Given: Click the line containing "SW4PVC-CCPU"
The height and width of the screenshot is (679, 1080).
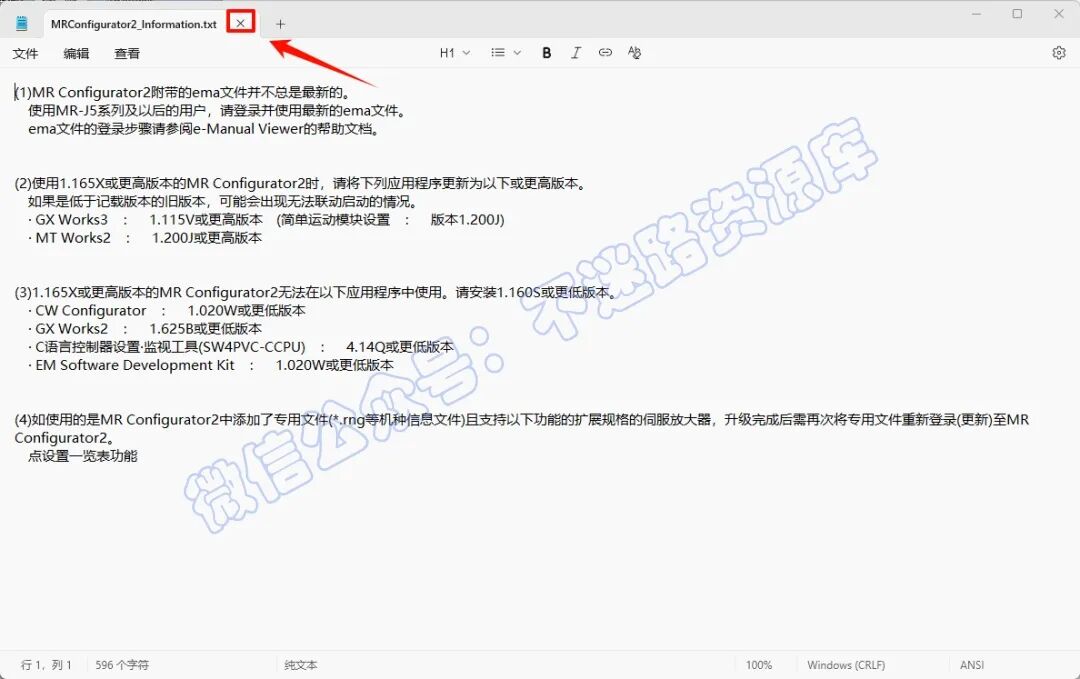Looking at the screenshot, I should tap(241, 346).
